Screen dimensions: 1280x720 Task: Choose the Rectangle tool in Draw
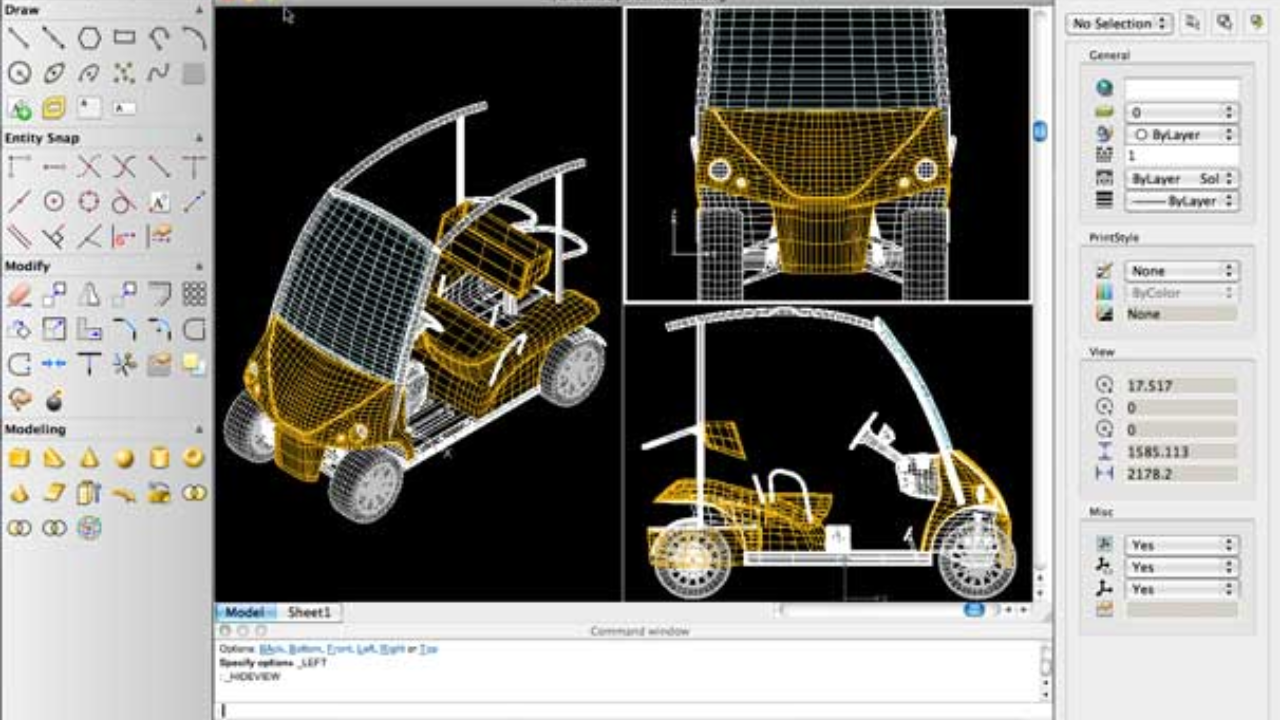[124, 39]
